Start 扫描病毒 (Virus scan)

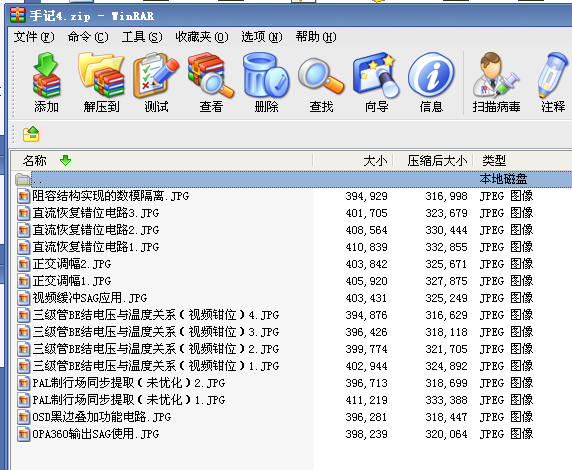pyautogui.click(x=496, y=82)
